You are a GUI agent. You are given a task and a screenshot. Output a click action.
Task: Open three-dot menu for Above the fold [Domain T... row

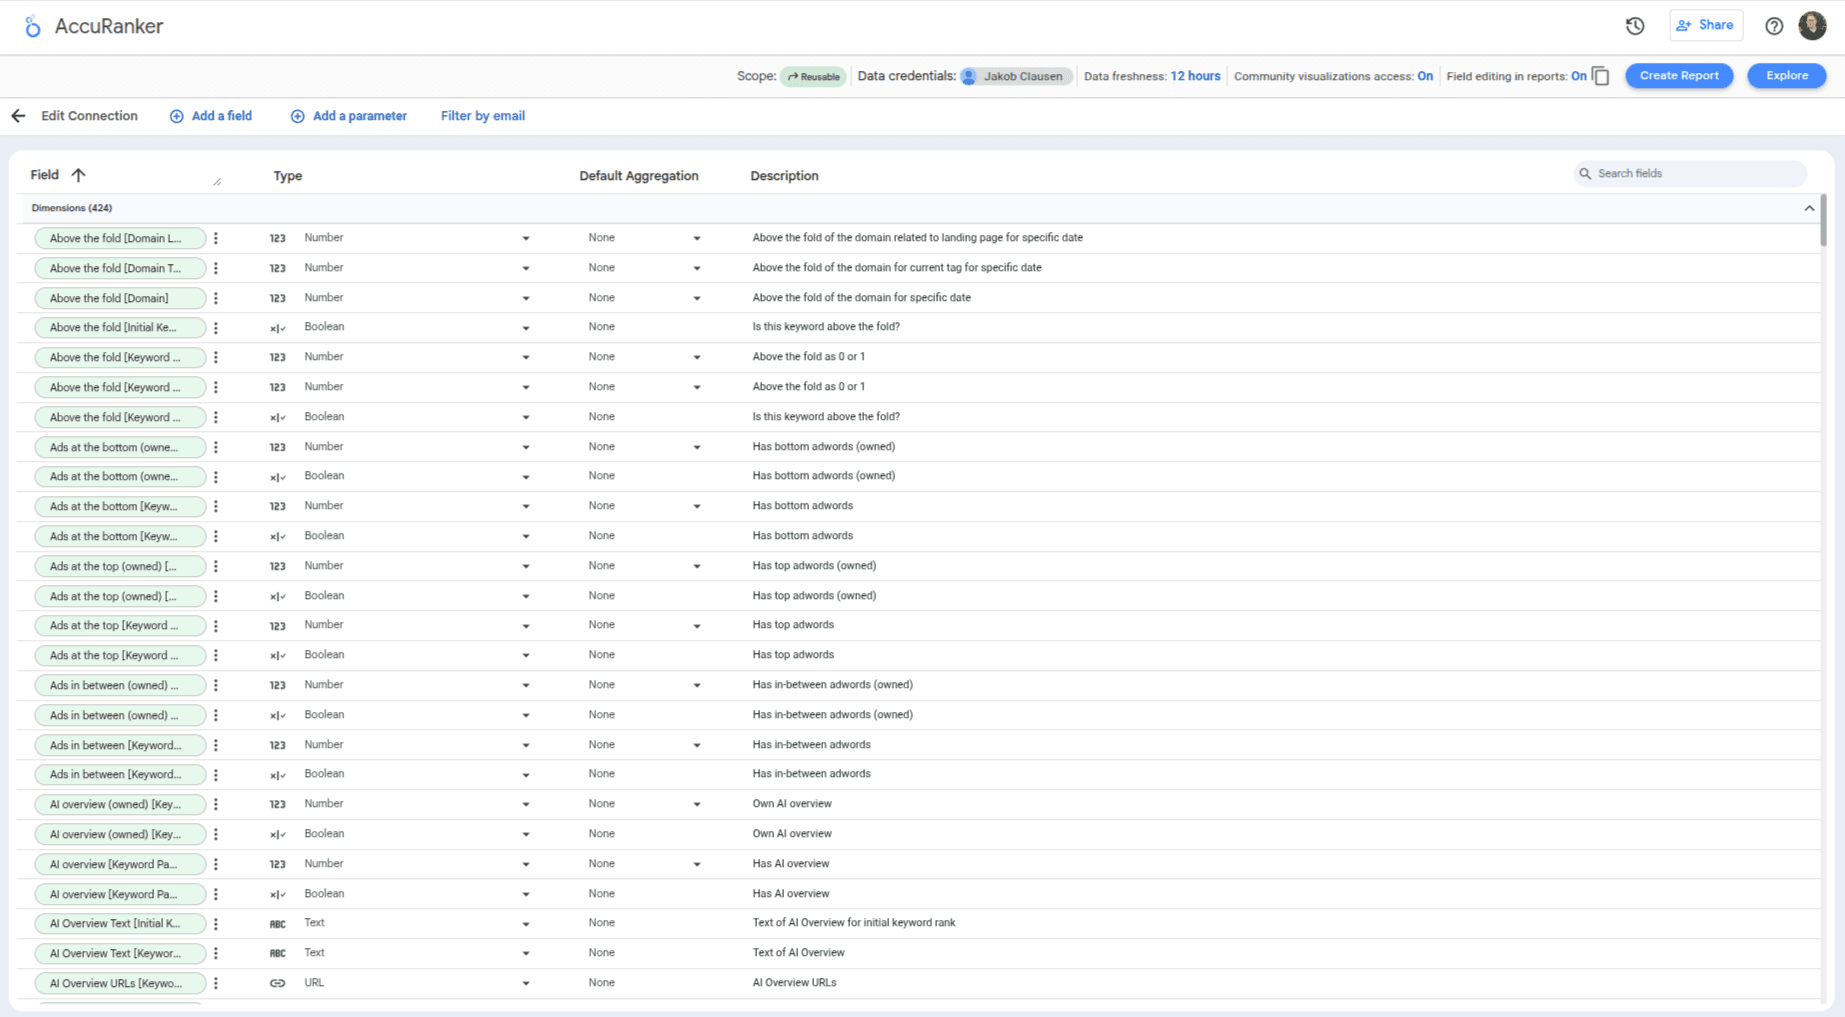(x=216, y=268)
